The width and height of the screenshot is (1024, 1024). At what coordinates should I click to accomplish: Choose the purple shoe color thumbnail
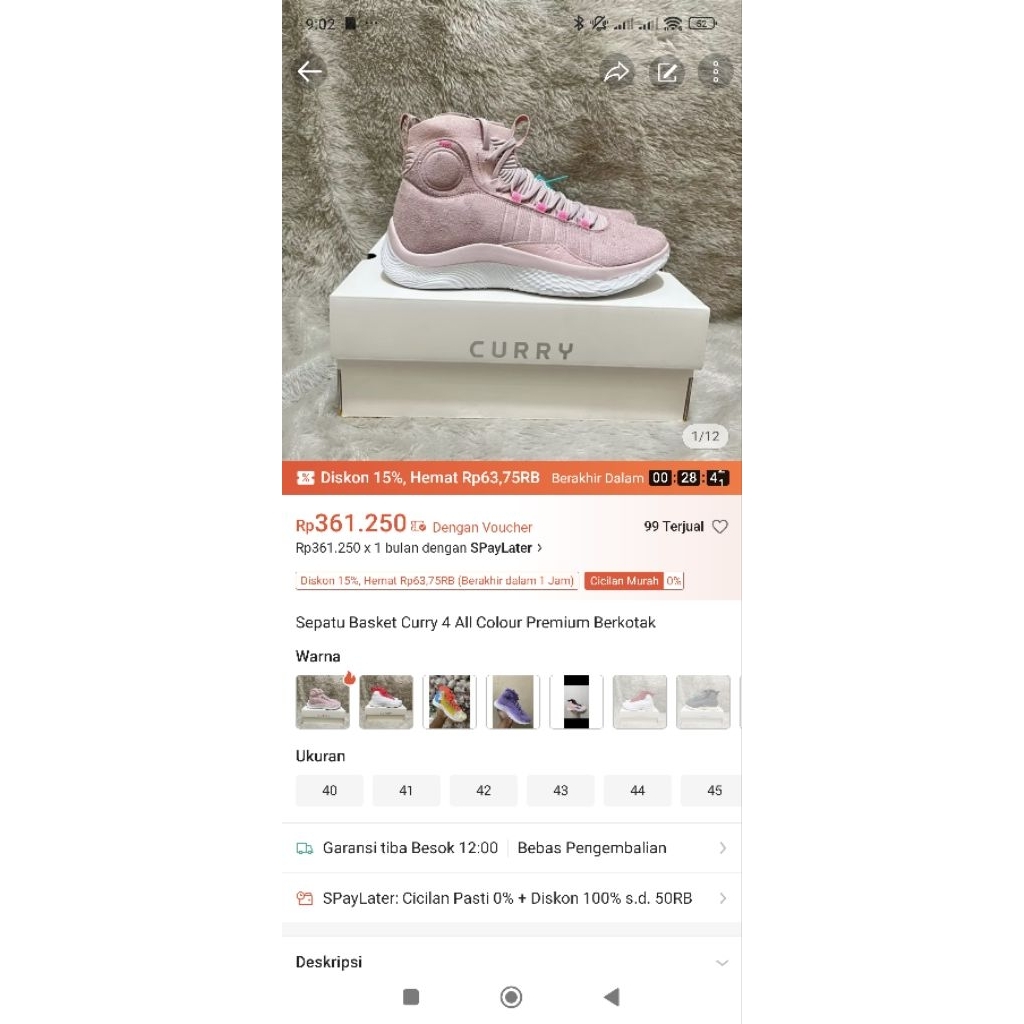point(513,702)
